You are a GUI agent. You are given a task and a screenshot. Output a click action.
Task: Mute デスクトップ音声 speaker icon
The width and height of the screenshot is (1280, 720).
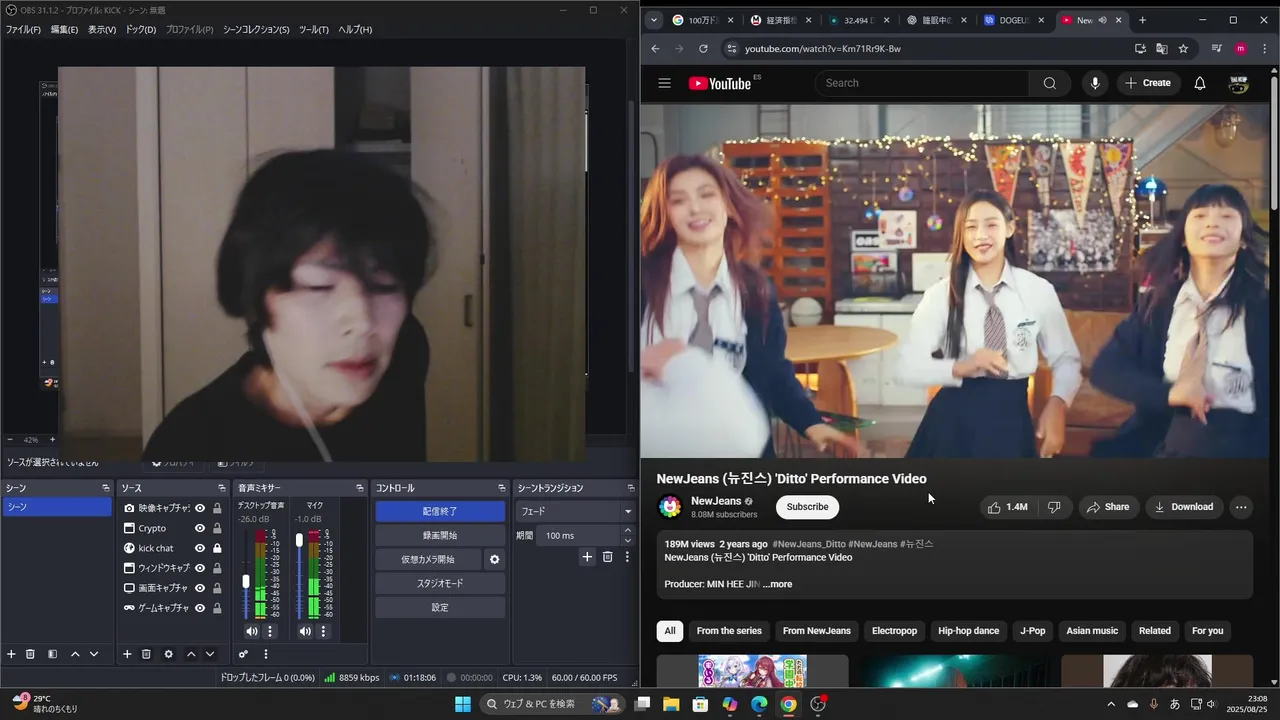[251, 631]
